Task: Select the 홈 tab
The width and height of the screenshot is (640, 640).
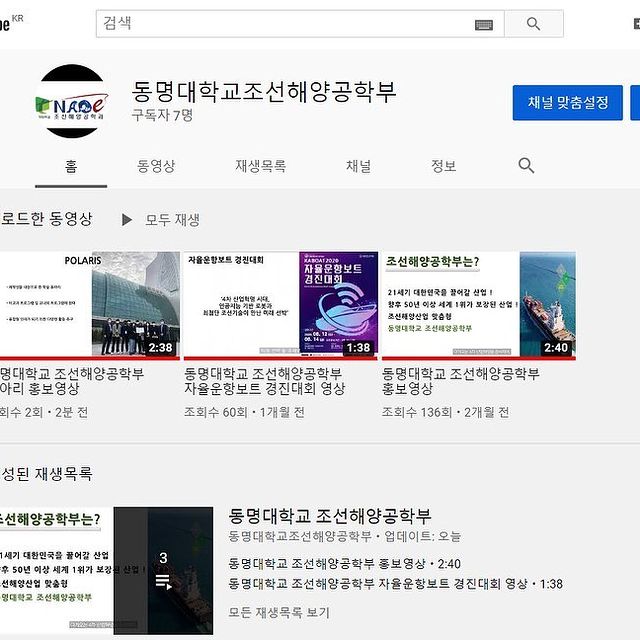Action: point(71,166)
